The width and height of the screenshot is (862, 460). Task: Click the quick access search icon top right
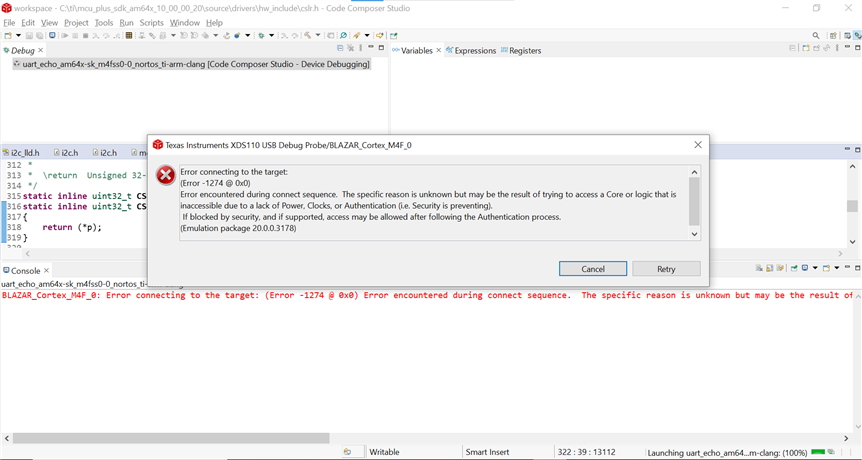816,35
